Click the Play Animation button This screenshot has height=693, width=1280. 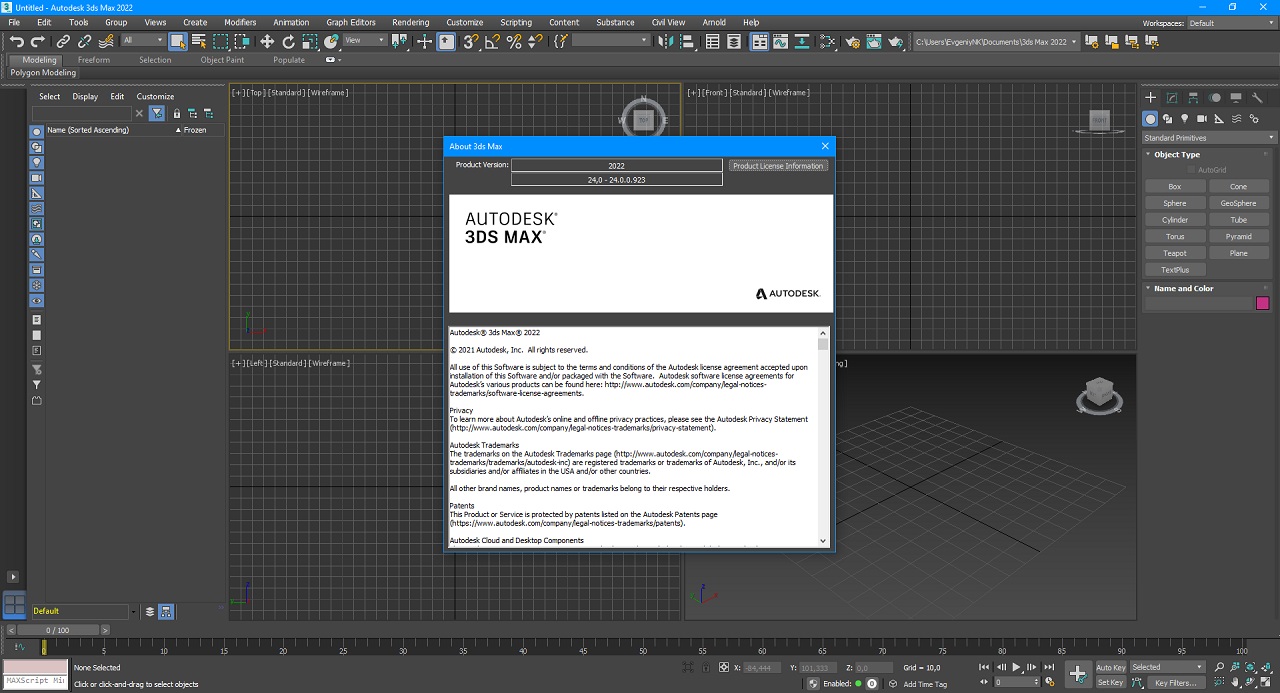click(1017, 667)
